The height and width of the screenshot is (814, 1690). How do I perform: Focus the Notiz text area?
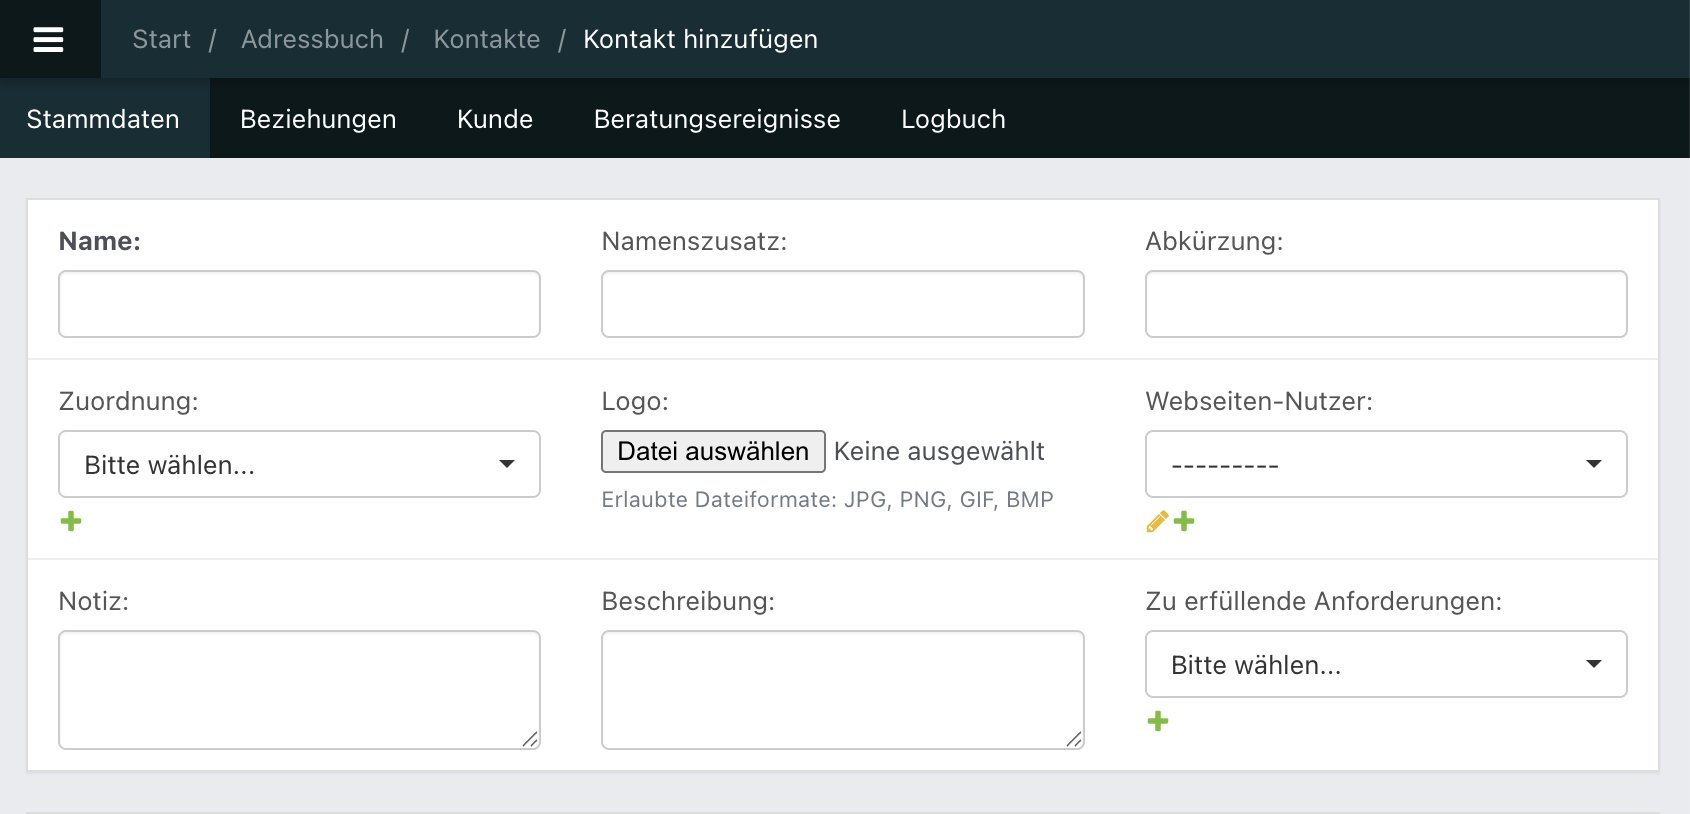pos(299,690)
